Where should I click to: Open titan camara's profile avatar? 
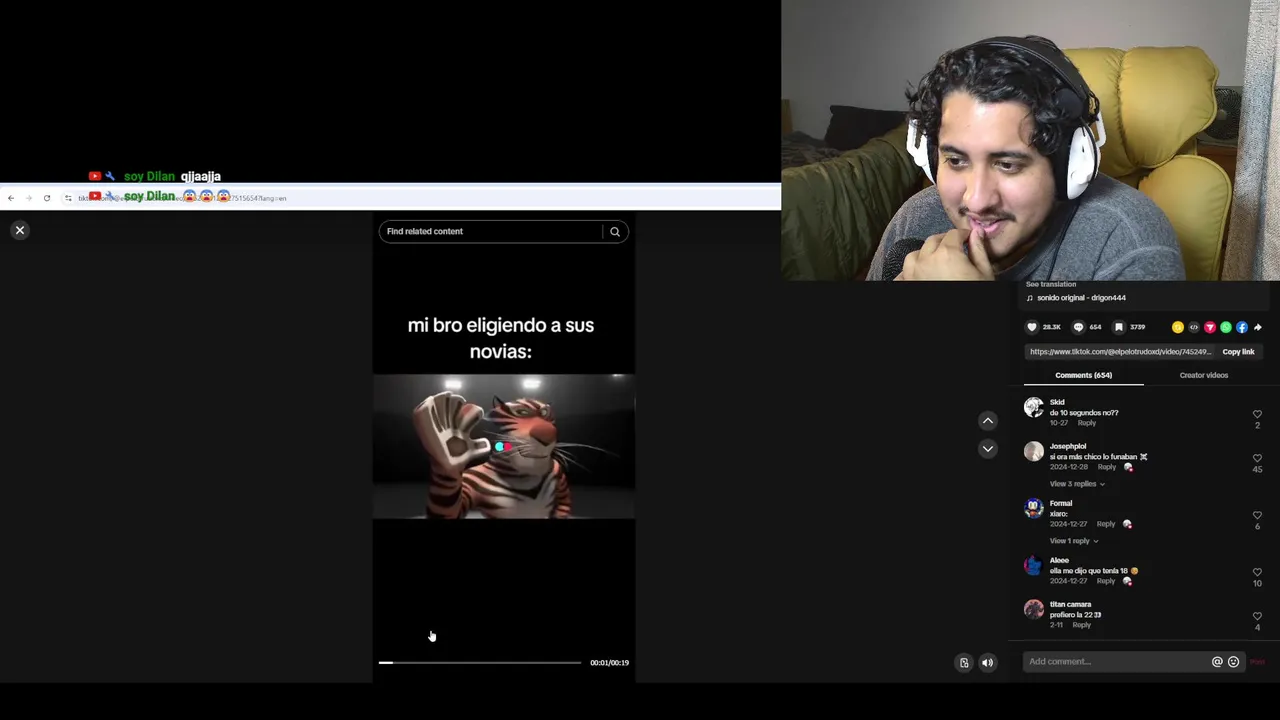point(1034,609)
